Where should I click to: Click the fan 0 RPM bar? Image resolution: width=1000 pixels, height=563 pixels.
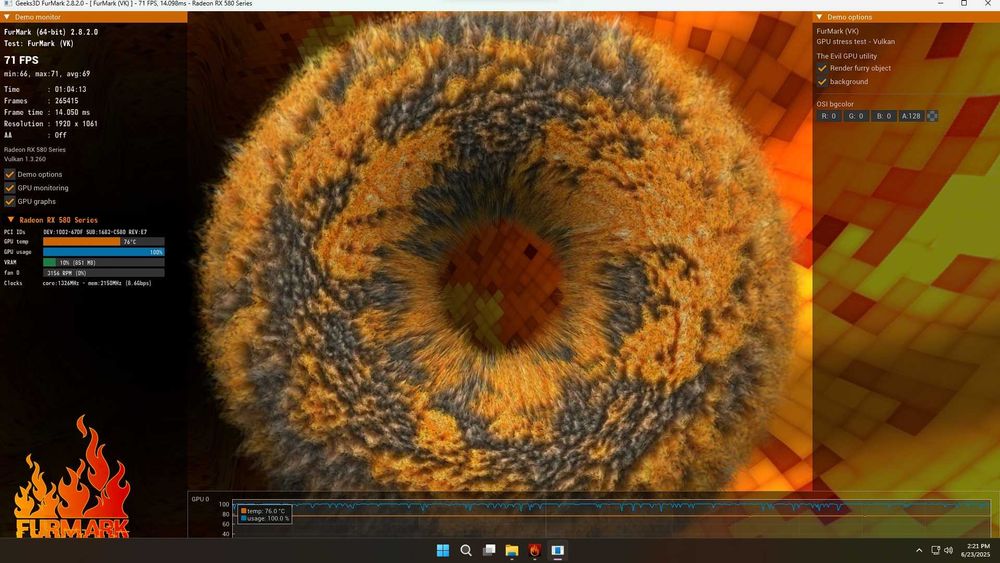pos(103,273)
